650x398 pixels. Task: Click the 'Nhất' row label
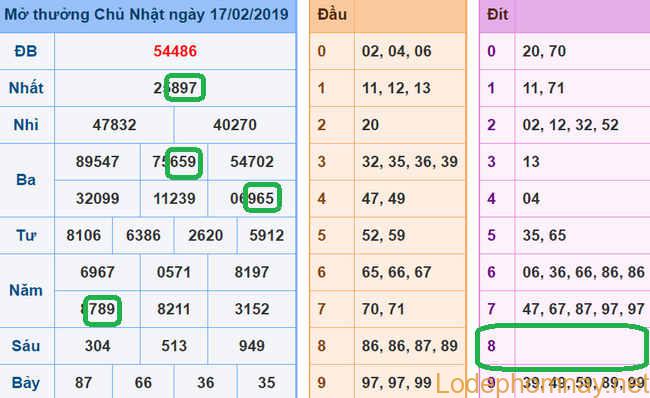point(26,88)
